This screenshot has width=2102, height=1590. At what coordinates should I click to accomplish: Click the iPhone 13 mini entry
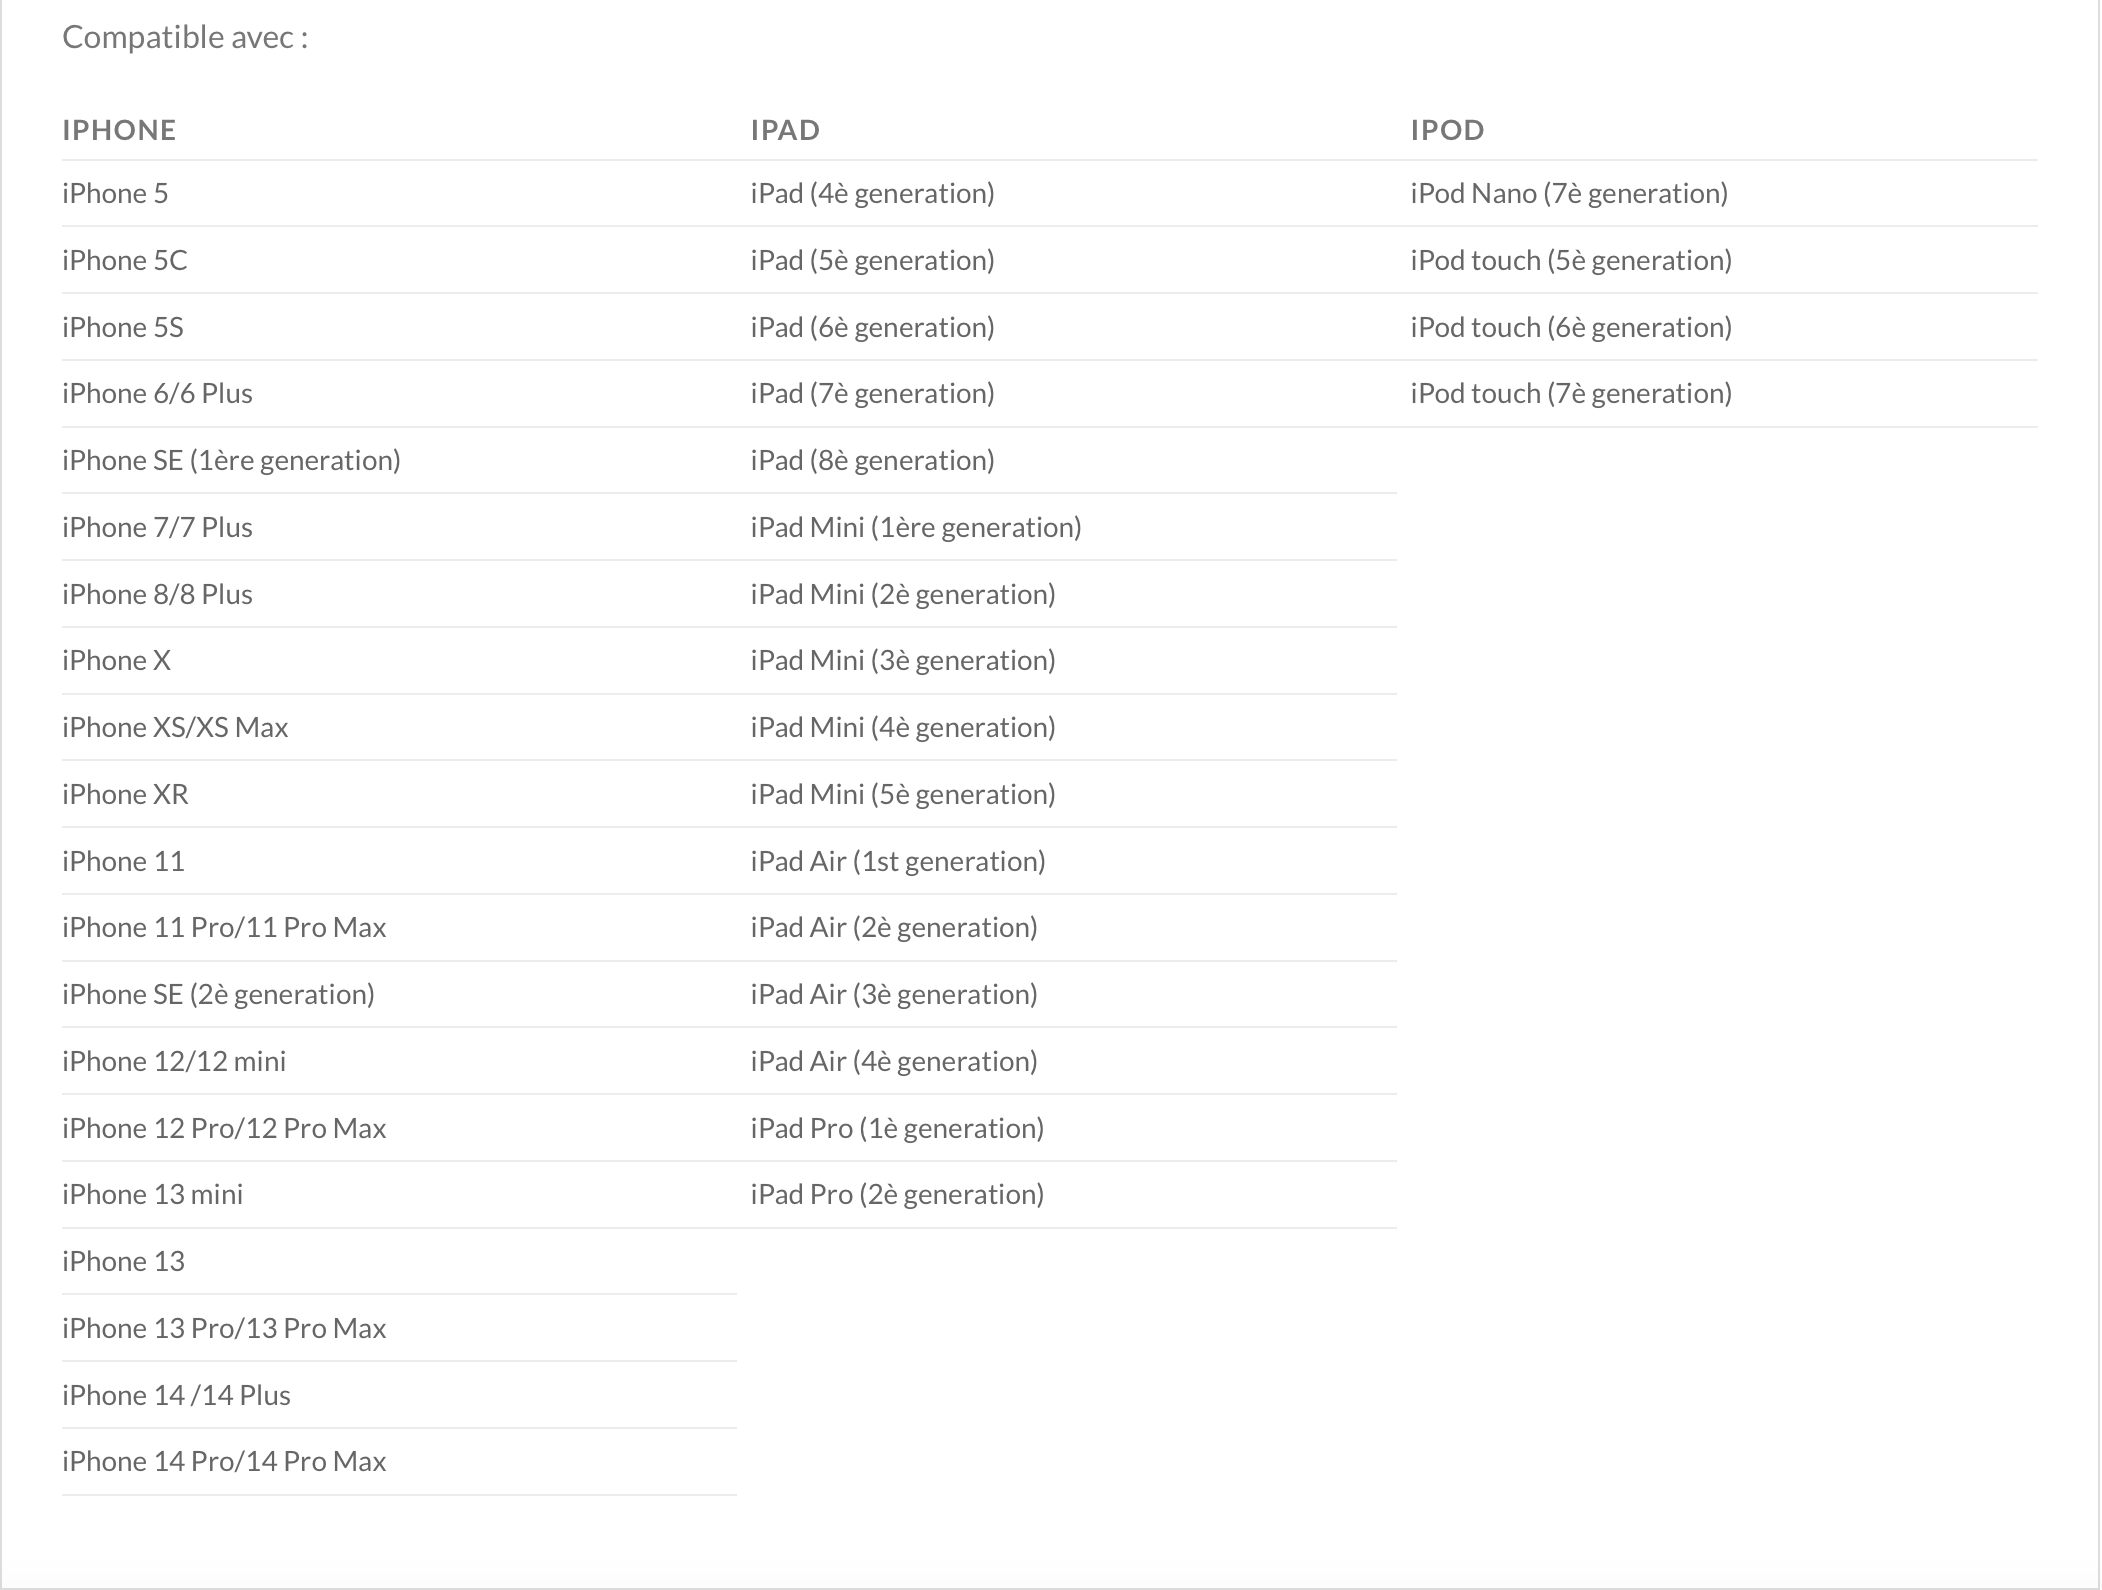pos(152,1194)
